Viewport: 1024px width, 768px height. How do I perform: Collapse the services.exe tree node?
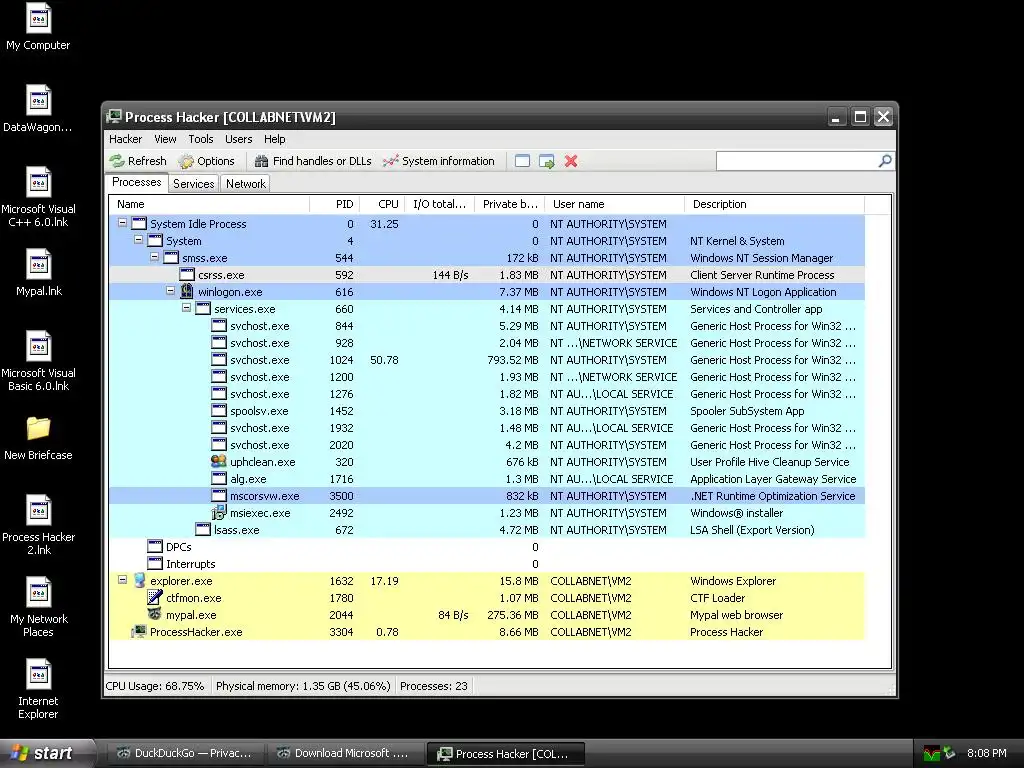tap(186, 308)
